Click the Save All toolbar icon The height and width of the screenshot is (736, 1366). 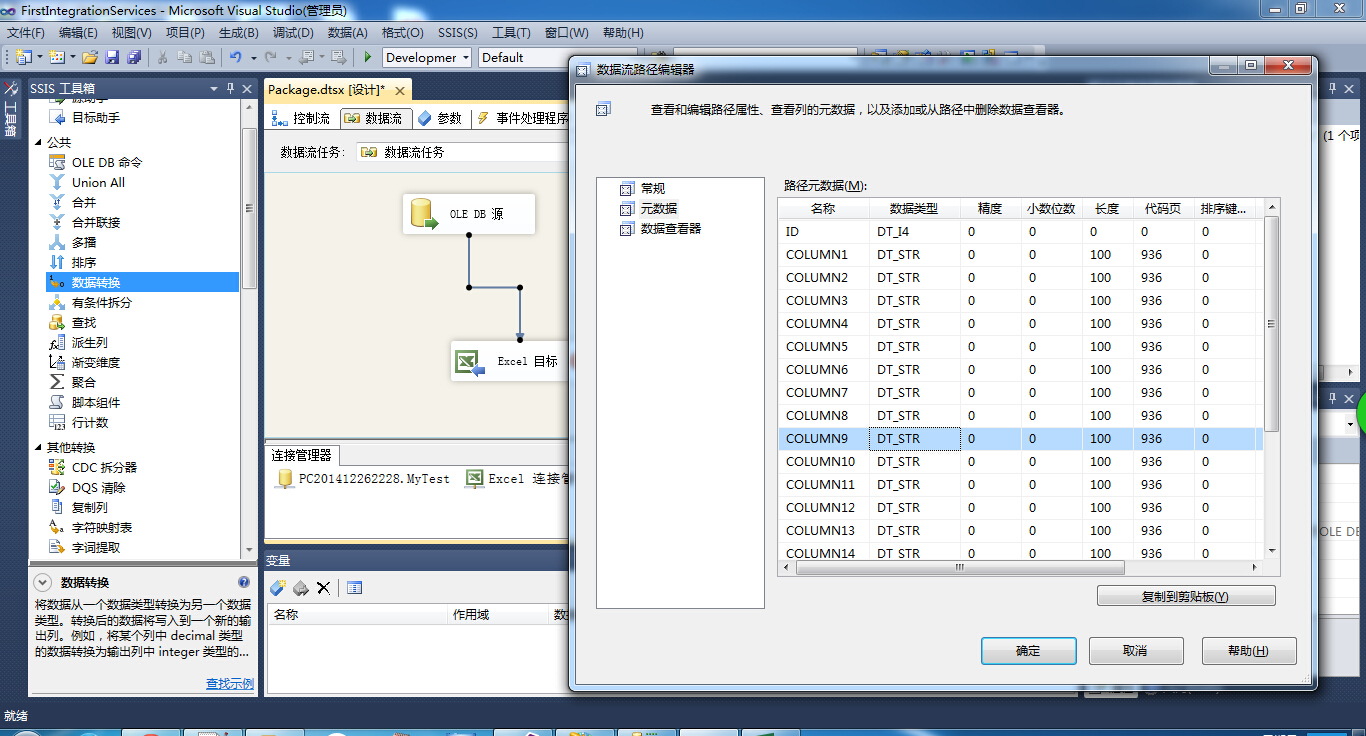coord(132,57)
